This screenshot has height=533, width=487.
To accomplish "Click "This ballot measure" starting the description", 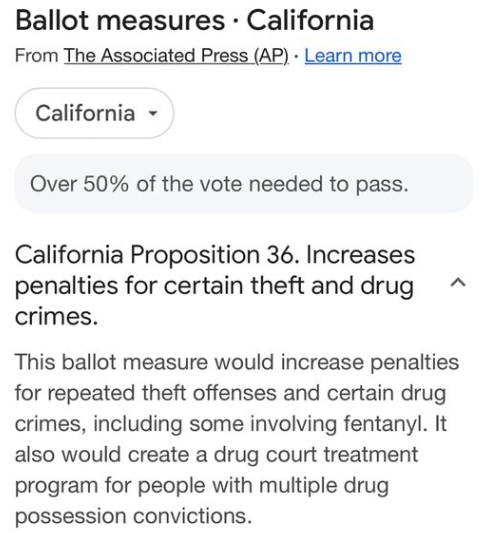I will (111, 362).
